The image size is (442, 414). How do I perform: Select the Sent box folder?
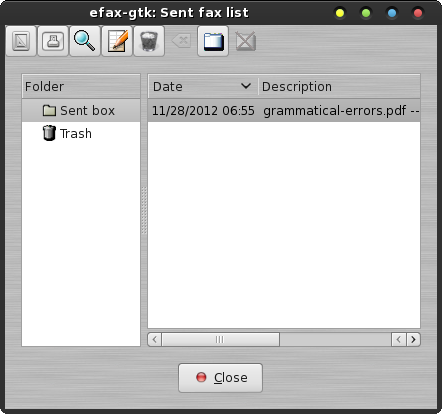81,110
